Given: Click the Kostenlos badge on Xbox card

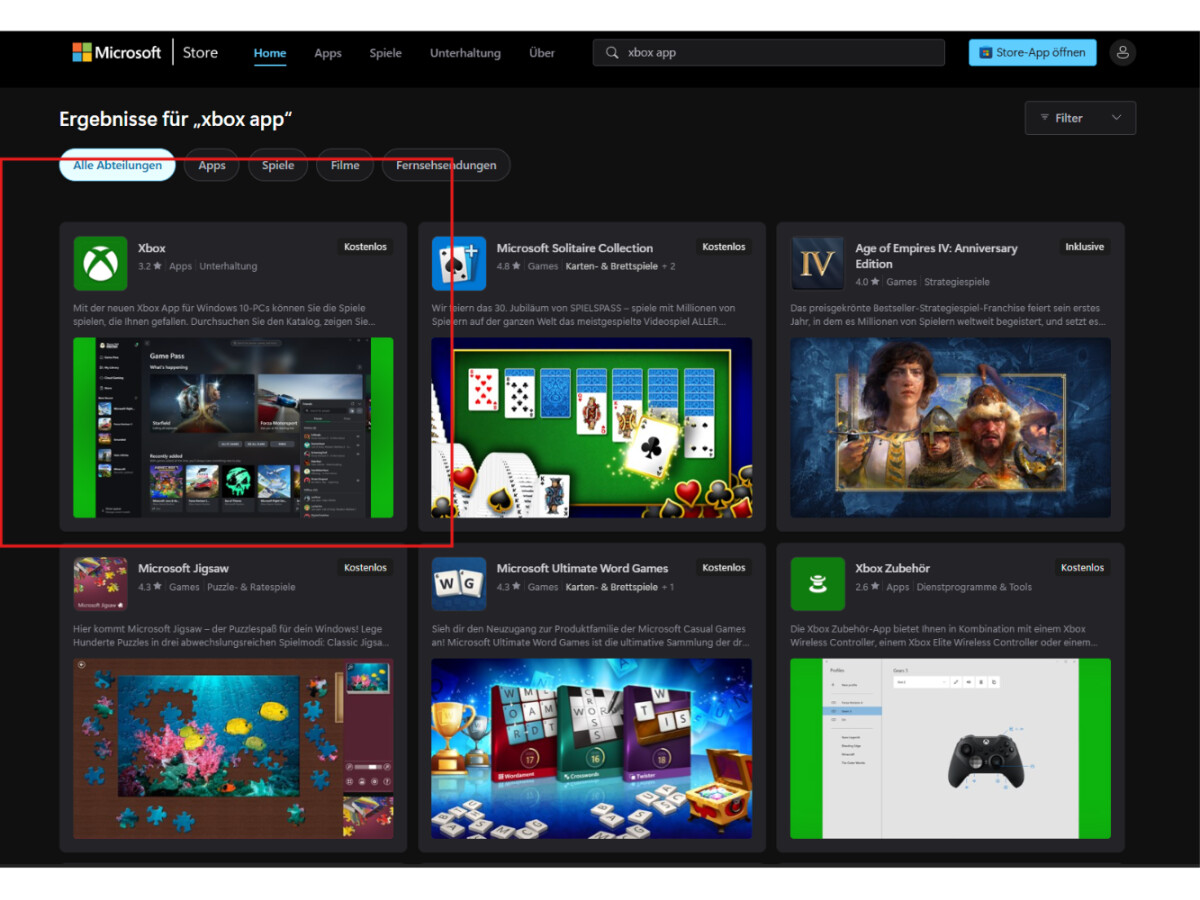Looking at the screenshot, I should (x=365, y=246).
